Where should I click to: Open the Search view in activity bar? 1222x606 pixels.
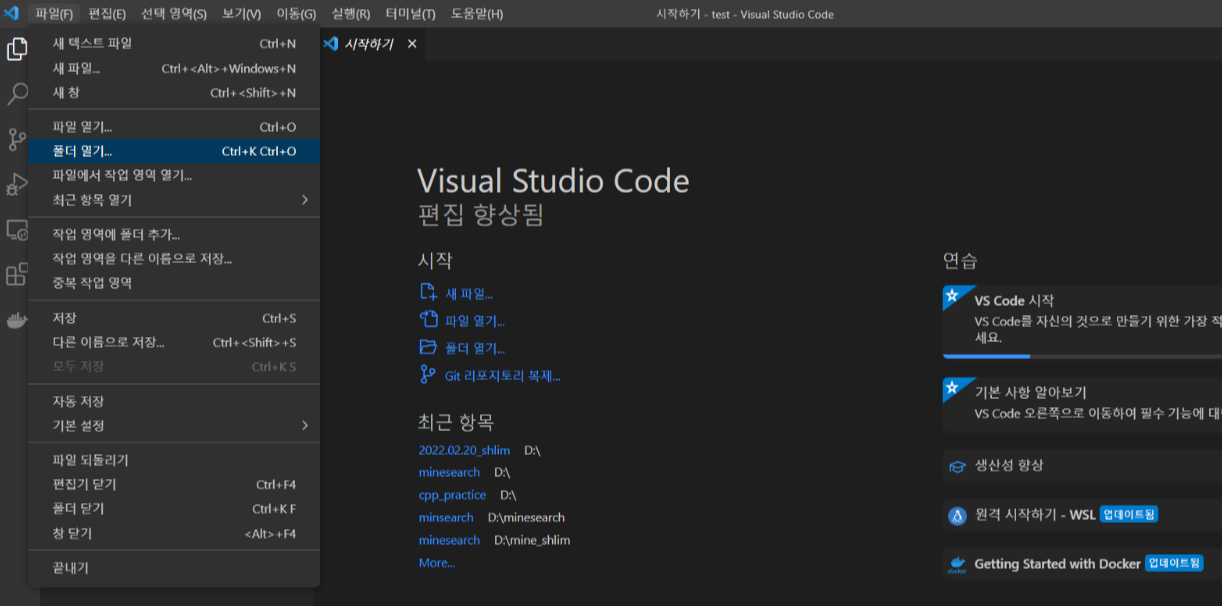point(17,94)
